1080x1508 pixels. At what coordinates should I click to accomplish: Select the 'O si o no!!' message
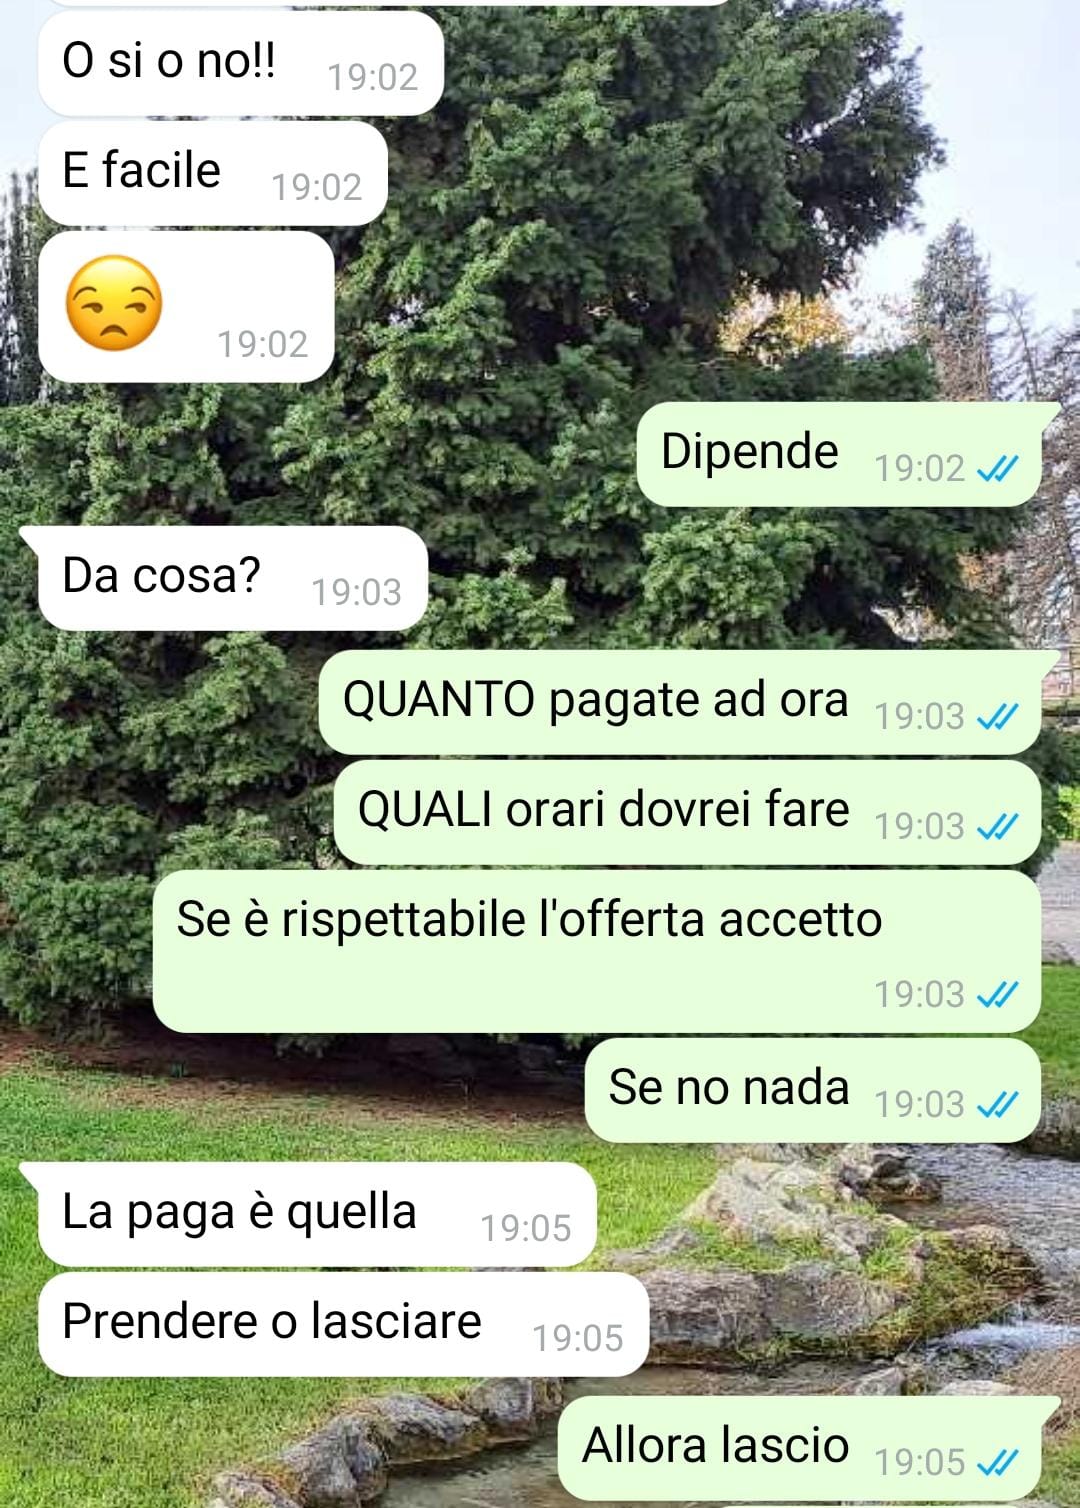coord(240,63)
